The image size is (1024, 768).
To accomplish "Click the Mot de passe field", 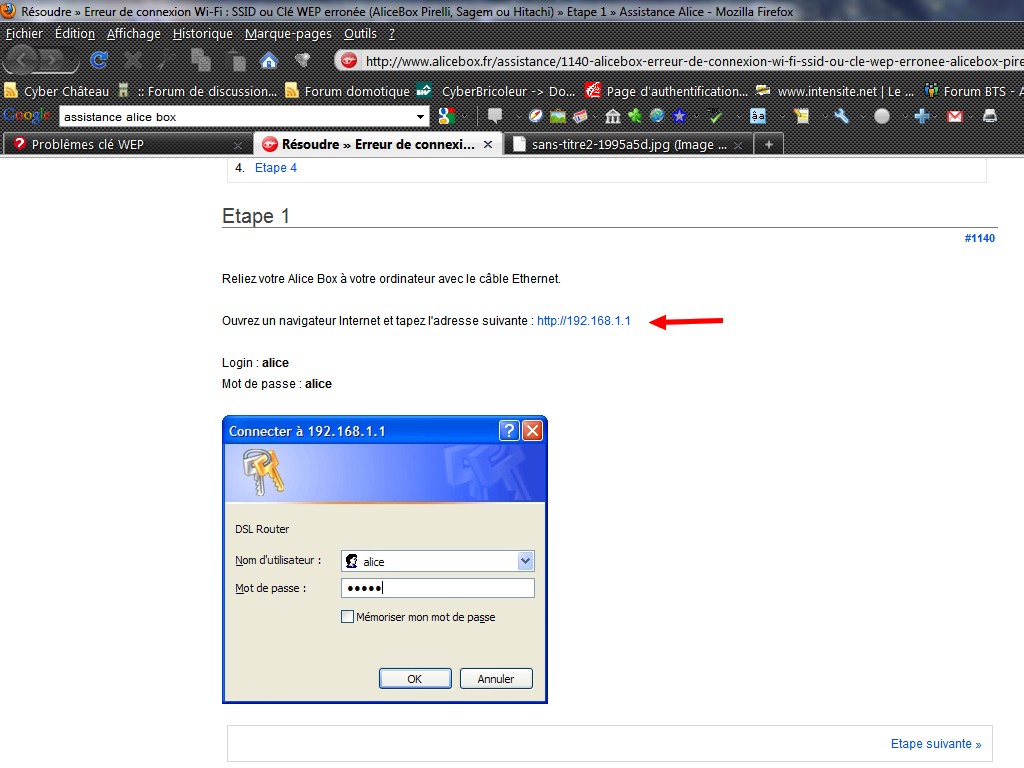I will (437, 588).
